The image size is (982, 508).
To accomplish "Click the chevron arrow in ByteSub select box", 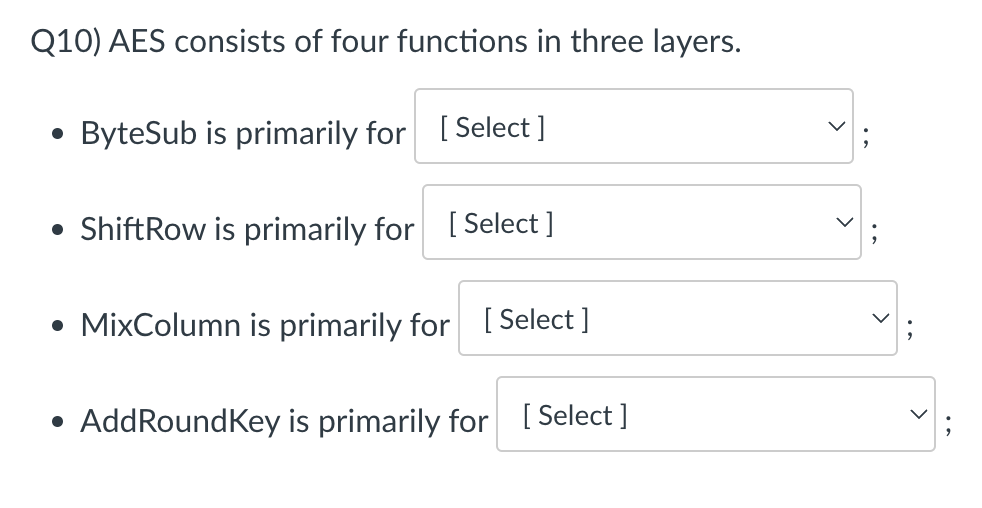I will click(x=836, y=127).
